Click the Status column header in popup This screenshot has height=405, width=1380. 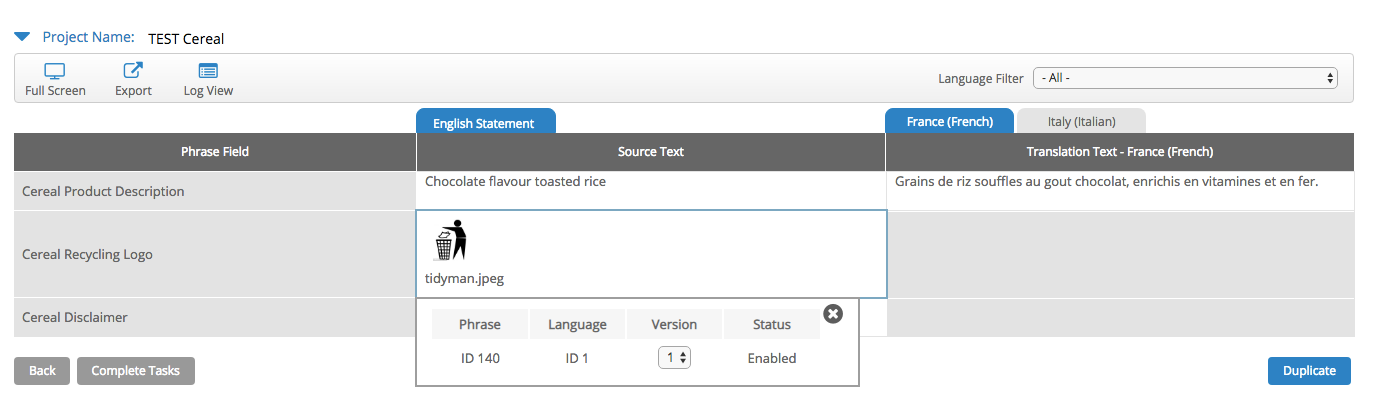point(772,324)
